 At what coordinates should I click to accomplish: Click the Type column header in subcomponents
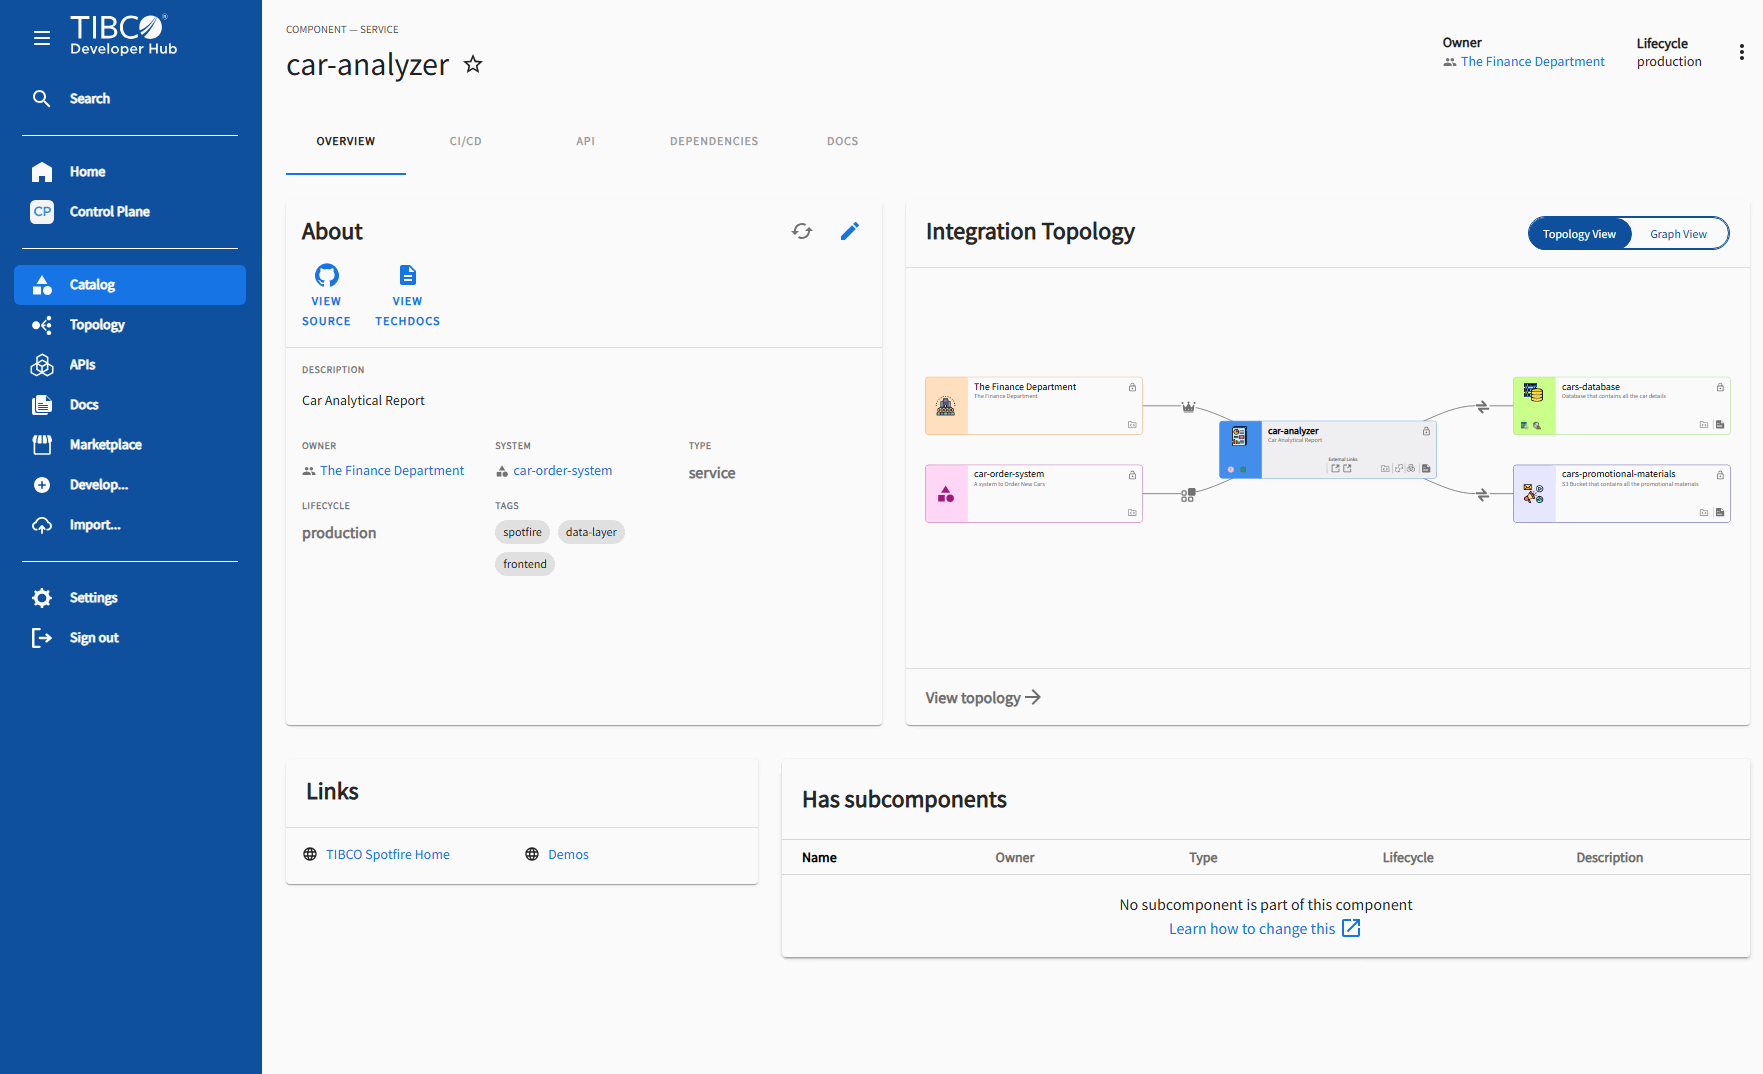pos(1203,858)
